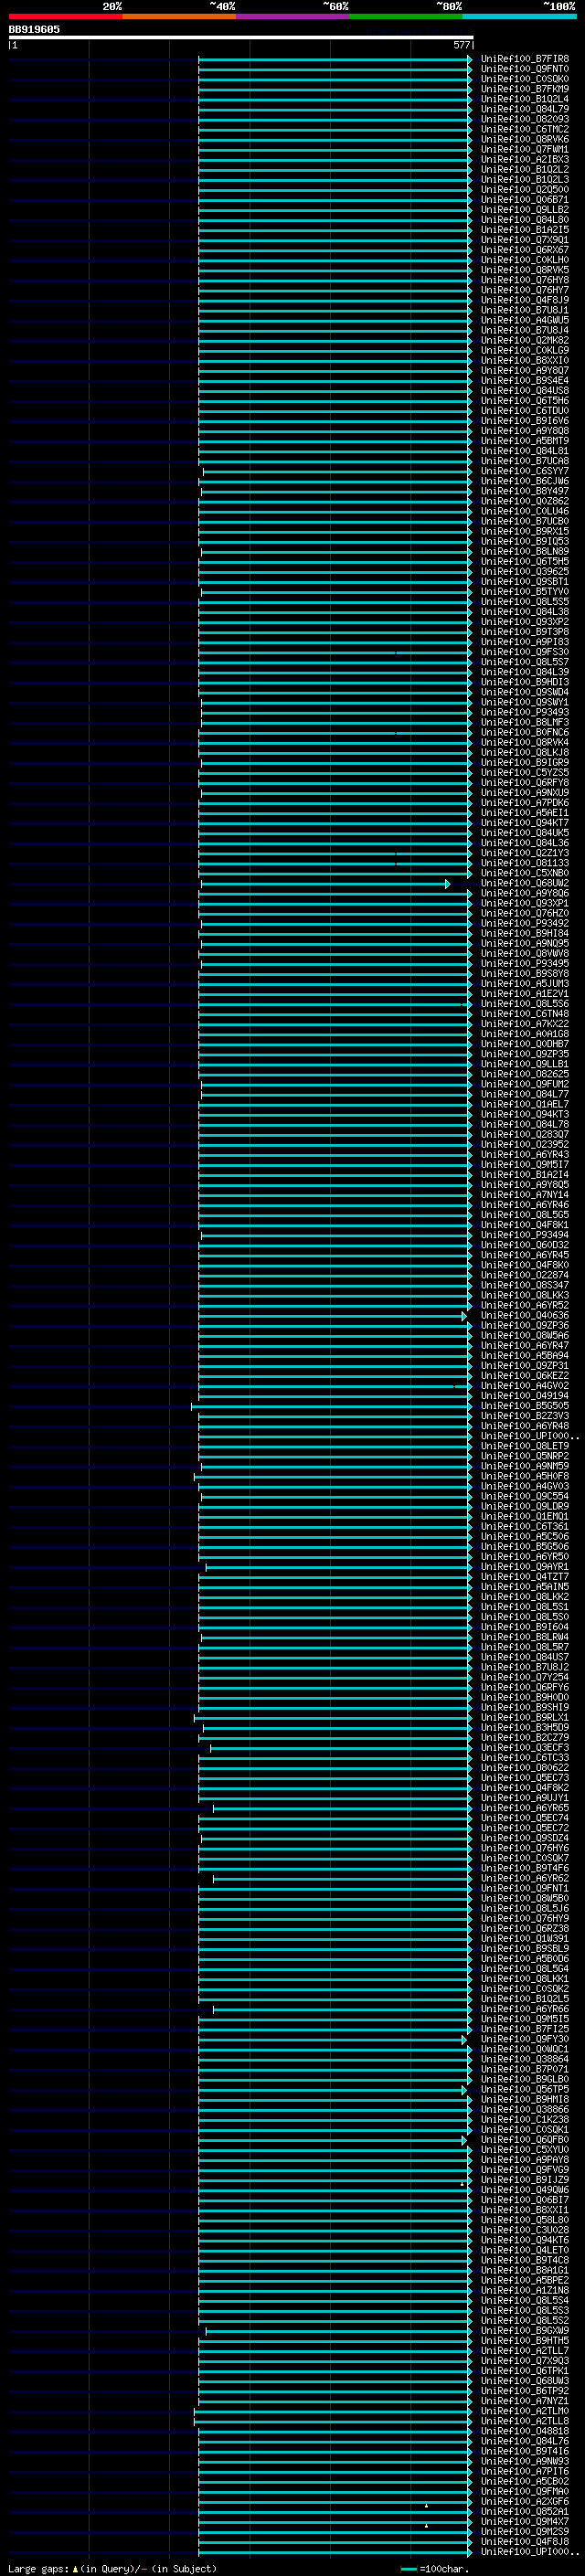Select hit UniRef100_A2IBX3

[x=525, y=159]
